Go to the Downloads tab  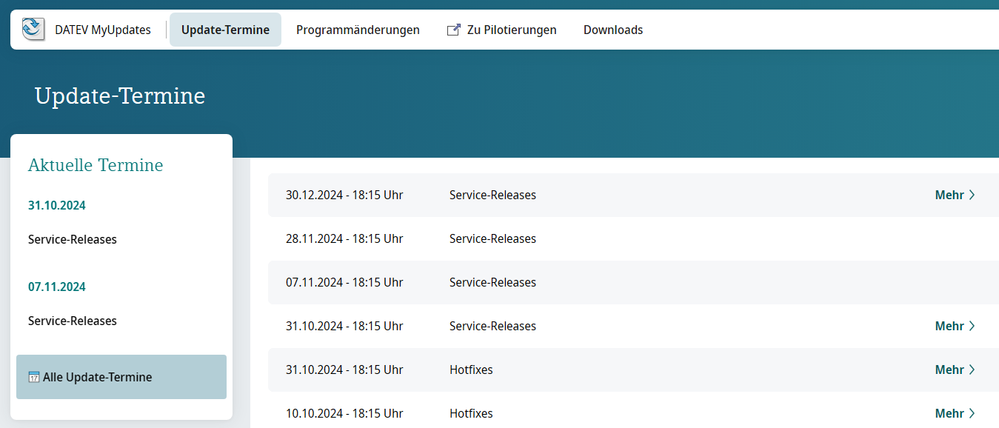coord(613,30)
